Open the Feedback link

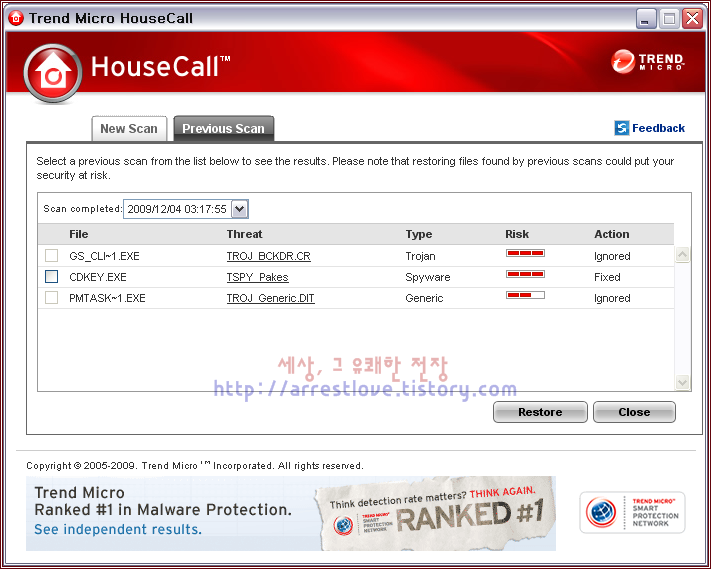coord(658,128)
